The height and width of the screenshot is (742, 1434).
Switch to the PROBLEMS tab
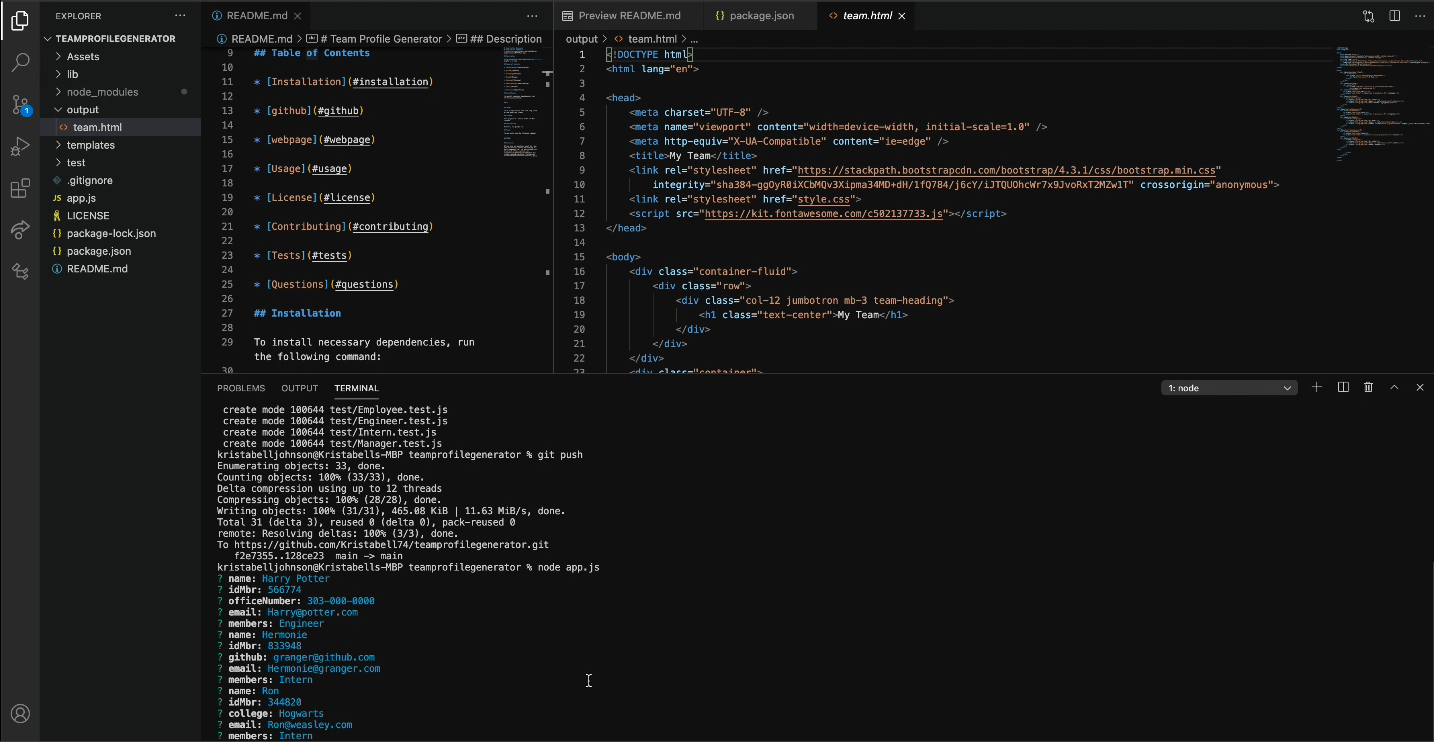[241, 388]
